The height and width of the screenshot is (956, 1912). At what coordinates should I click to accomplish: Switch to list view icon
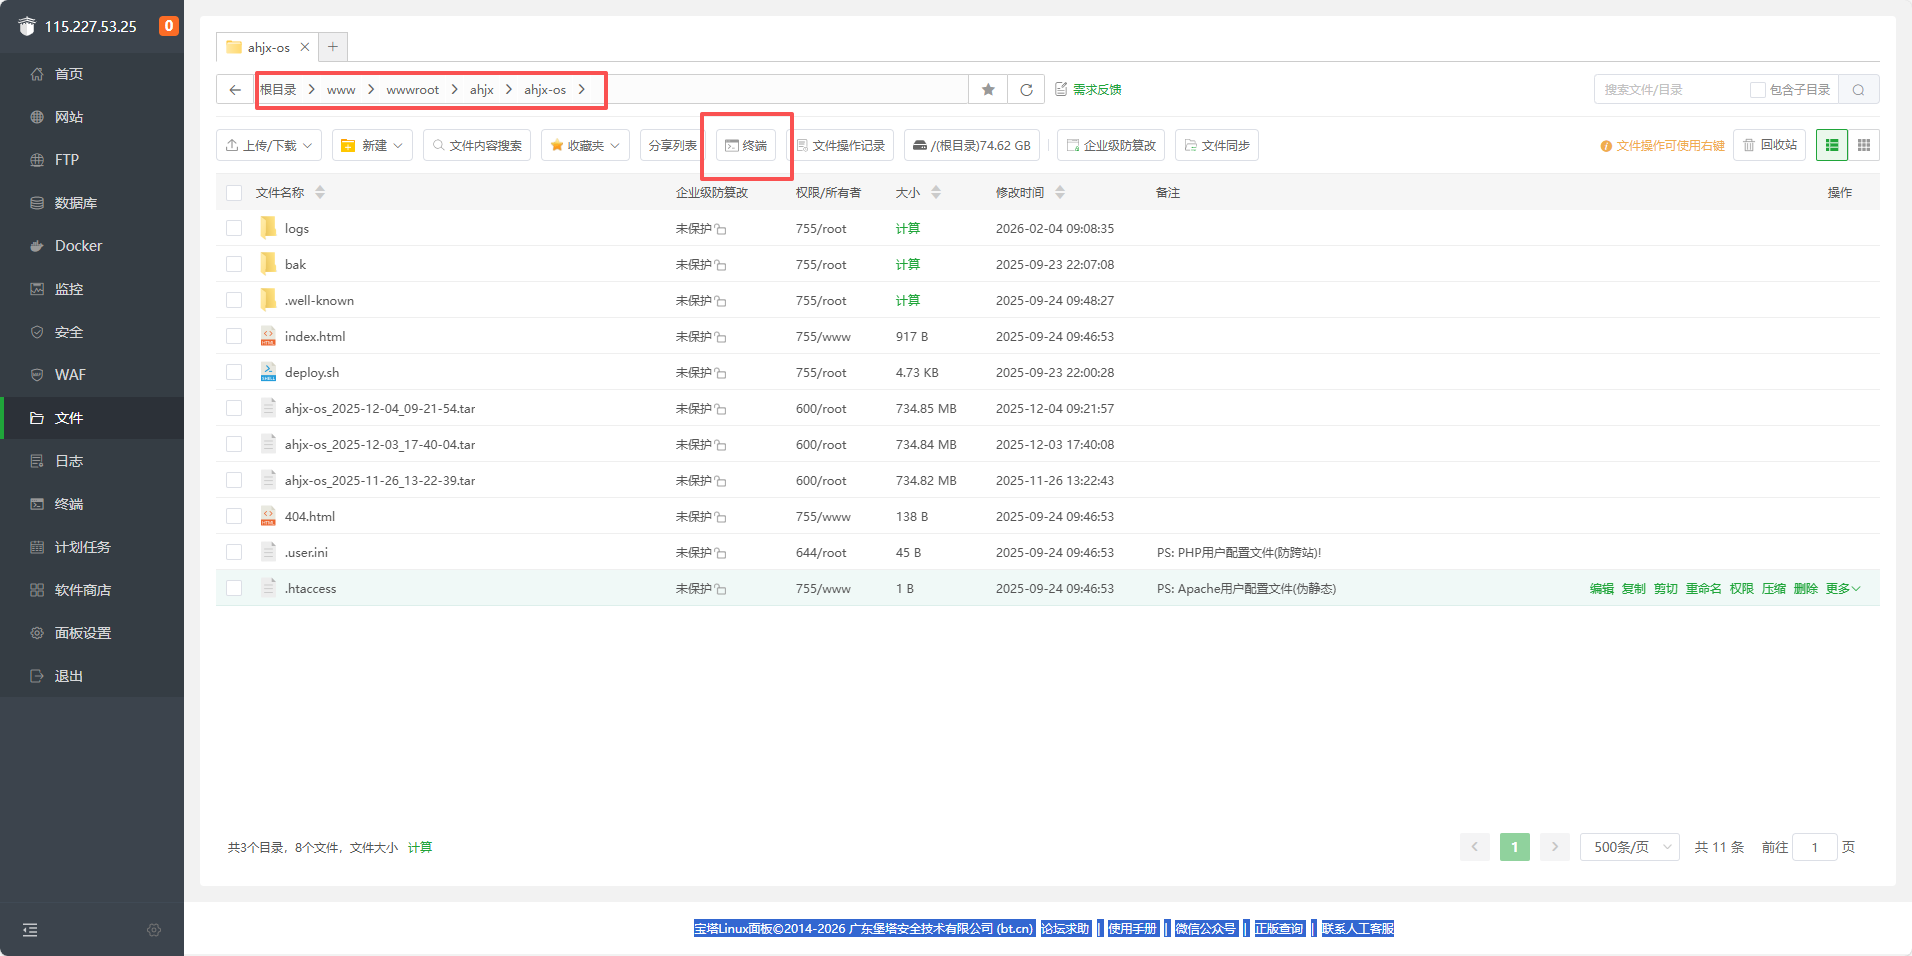point(1832,145)
